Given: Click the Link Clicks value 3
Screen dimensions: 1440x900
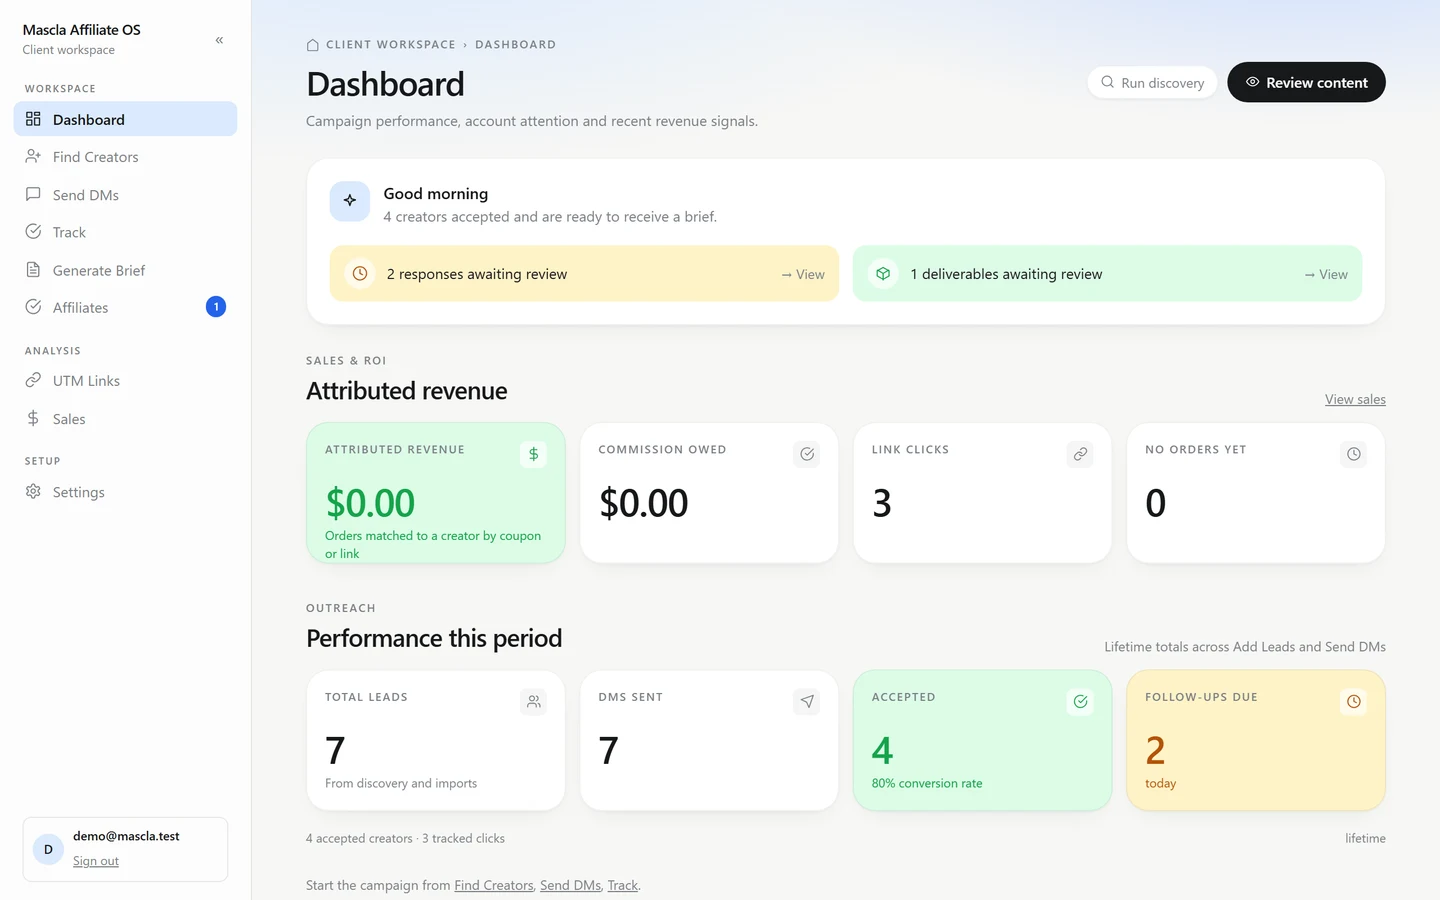Looking at the screenshot, I should 881,503.
